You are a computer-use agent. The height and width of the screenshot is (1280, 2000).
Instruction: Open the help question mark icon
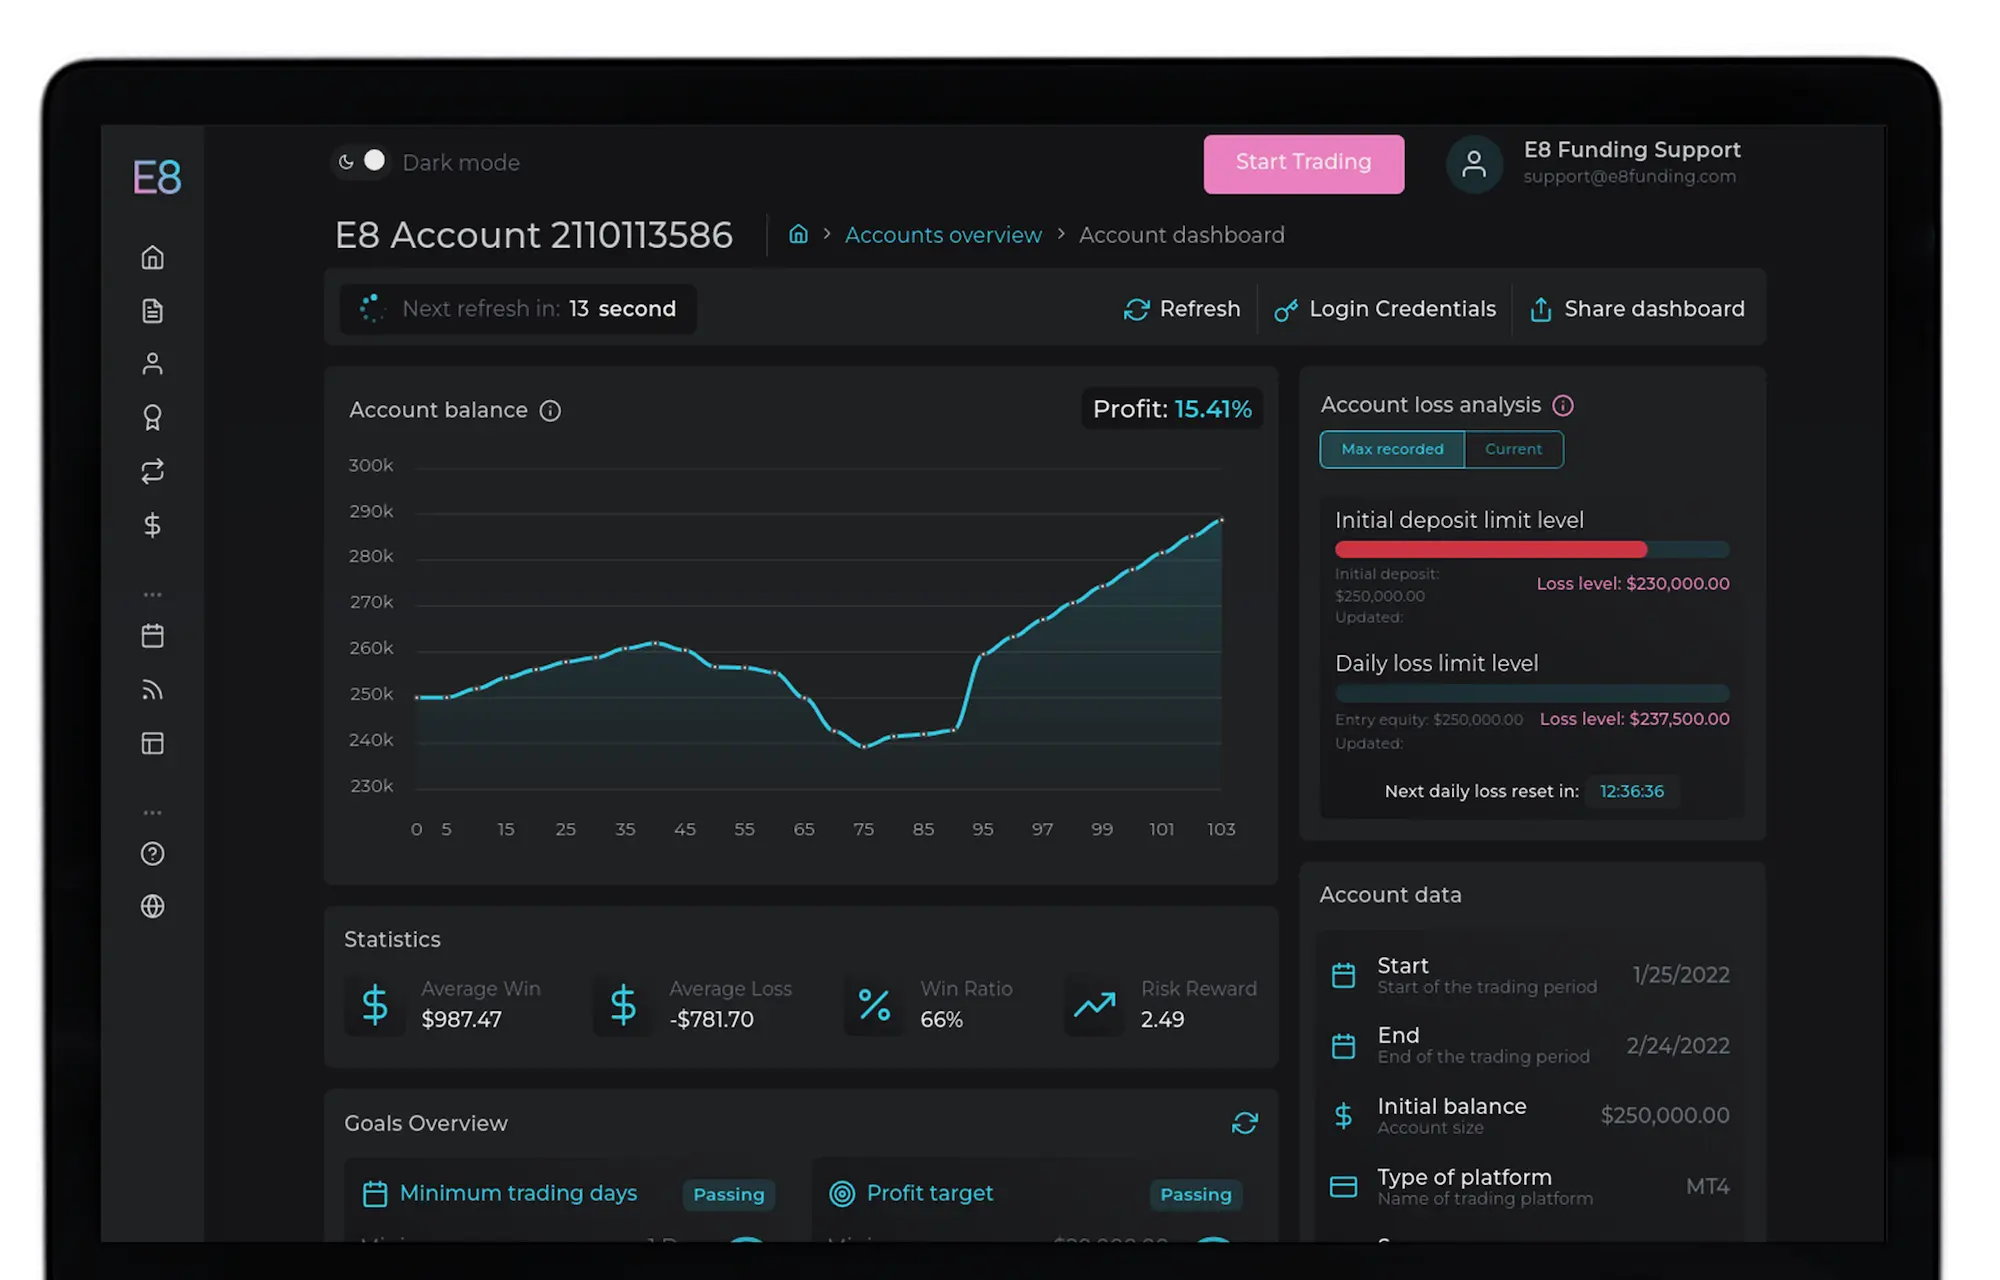click(152, 854)
